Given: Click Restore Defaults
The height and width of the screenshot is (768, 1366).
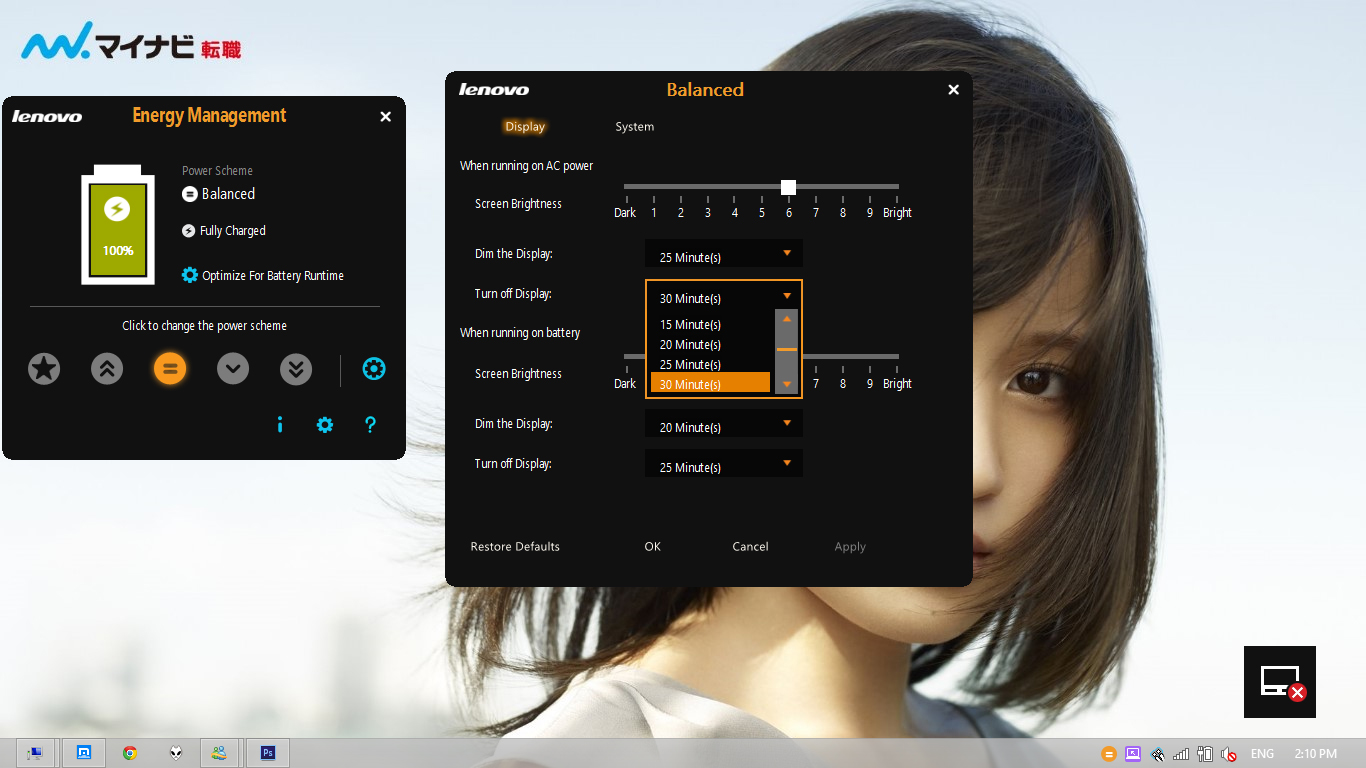Looking at the screenshot, I should (x=515, y=547).
